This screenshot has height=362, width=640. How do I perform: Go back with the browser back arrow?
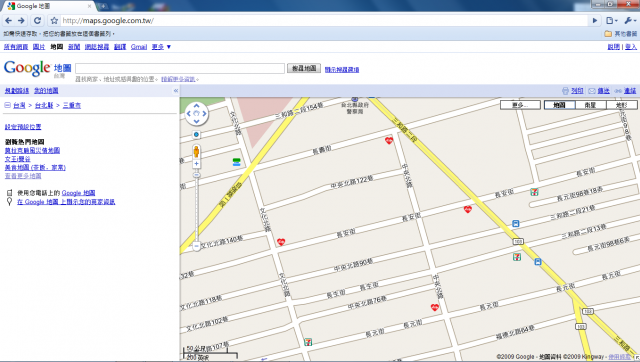coord(8,20)
